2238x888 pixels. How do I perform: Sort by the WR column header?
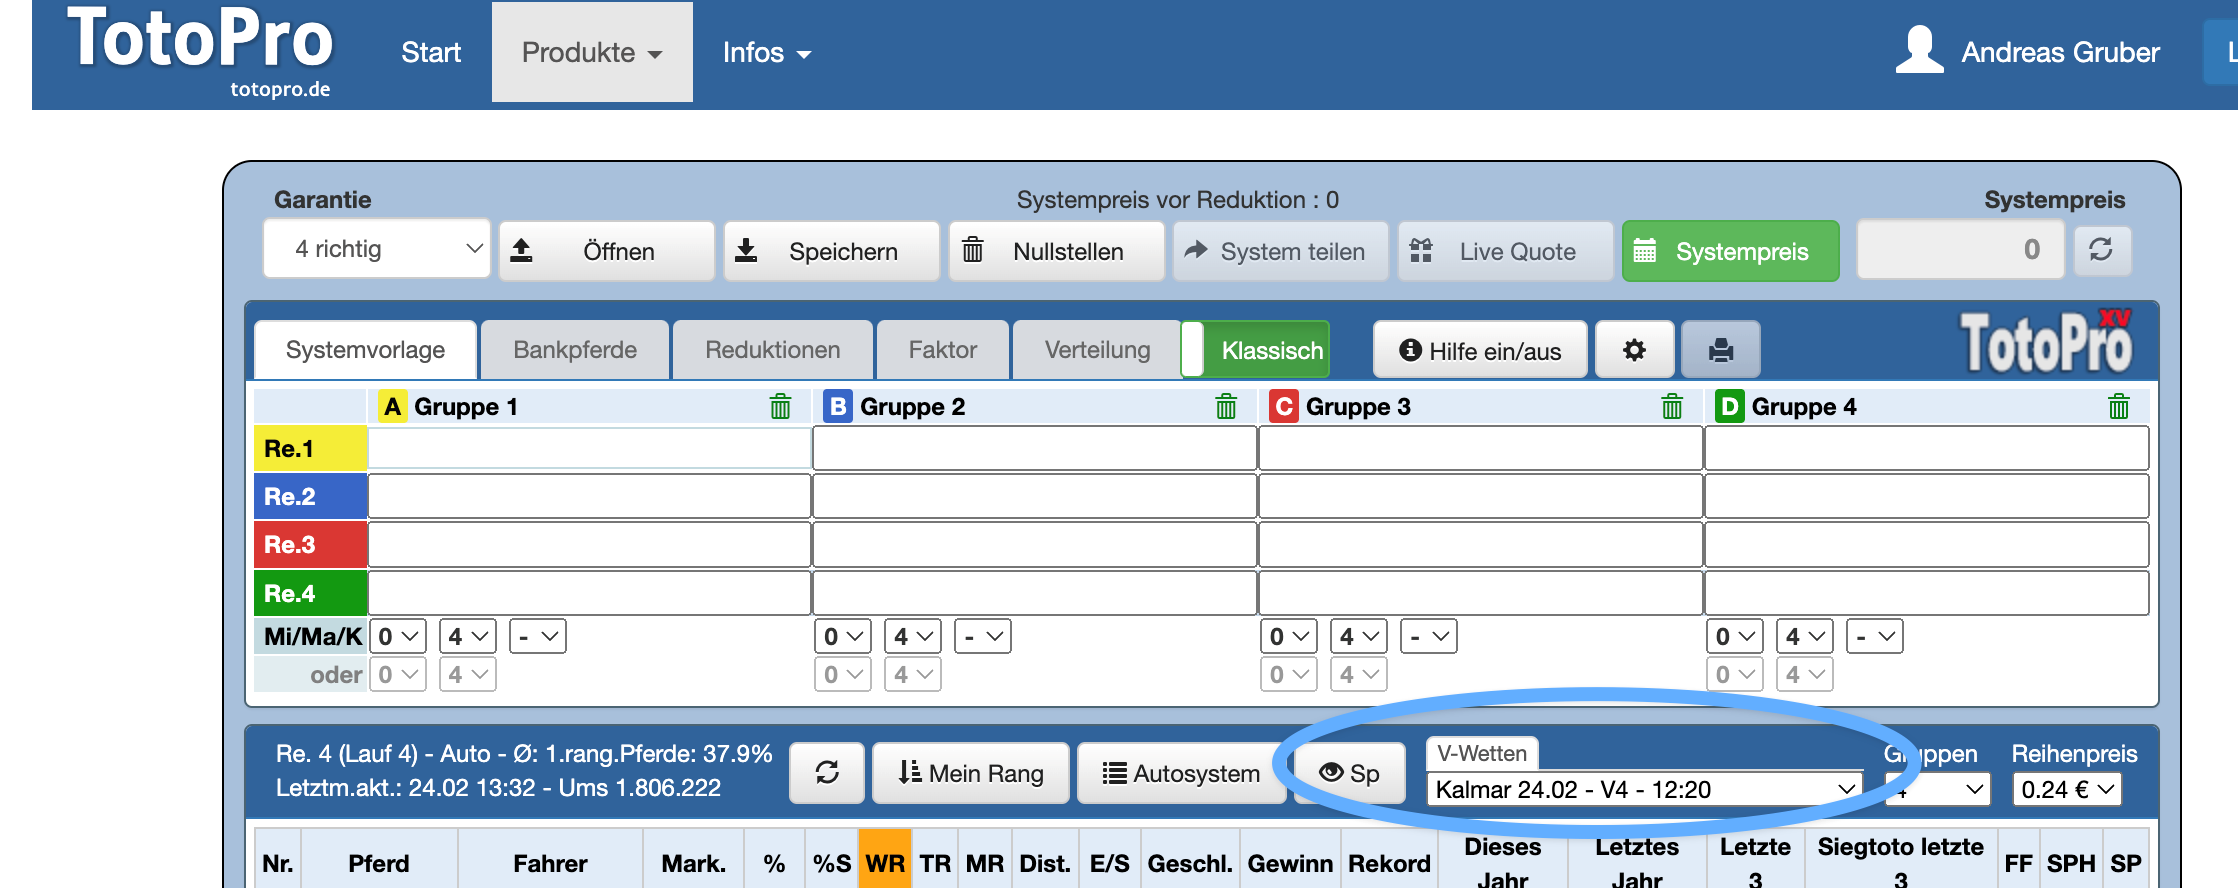(x=885, y=864)
